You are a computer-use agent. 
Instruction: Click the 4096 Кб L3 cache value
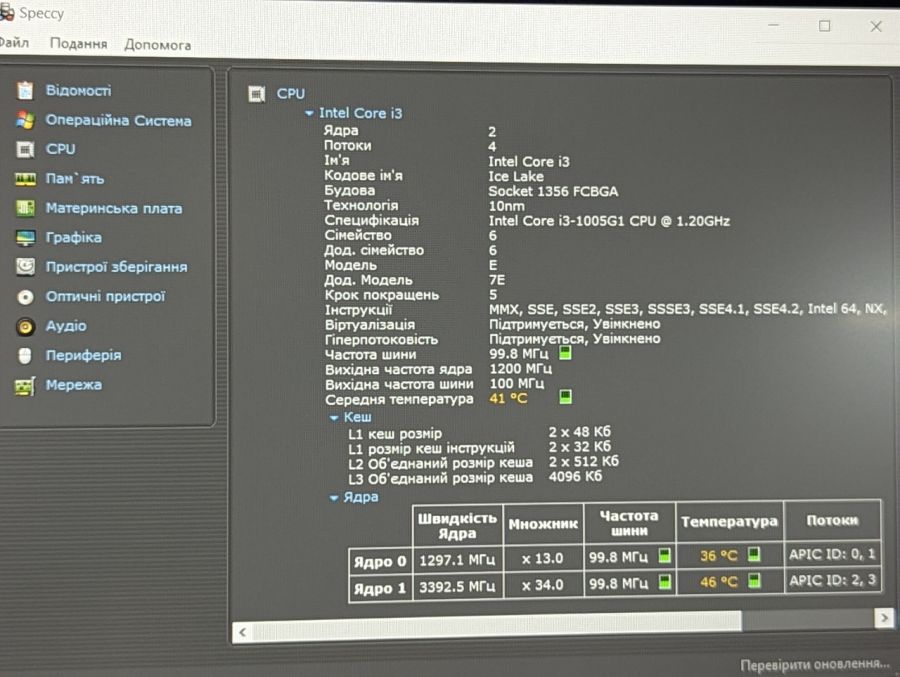point(575,477)
